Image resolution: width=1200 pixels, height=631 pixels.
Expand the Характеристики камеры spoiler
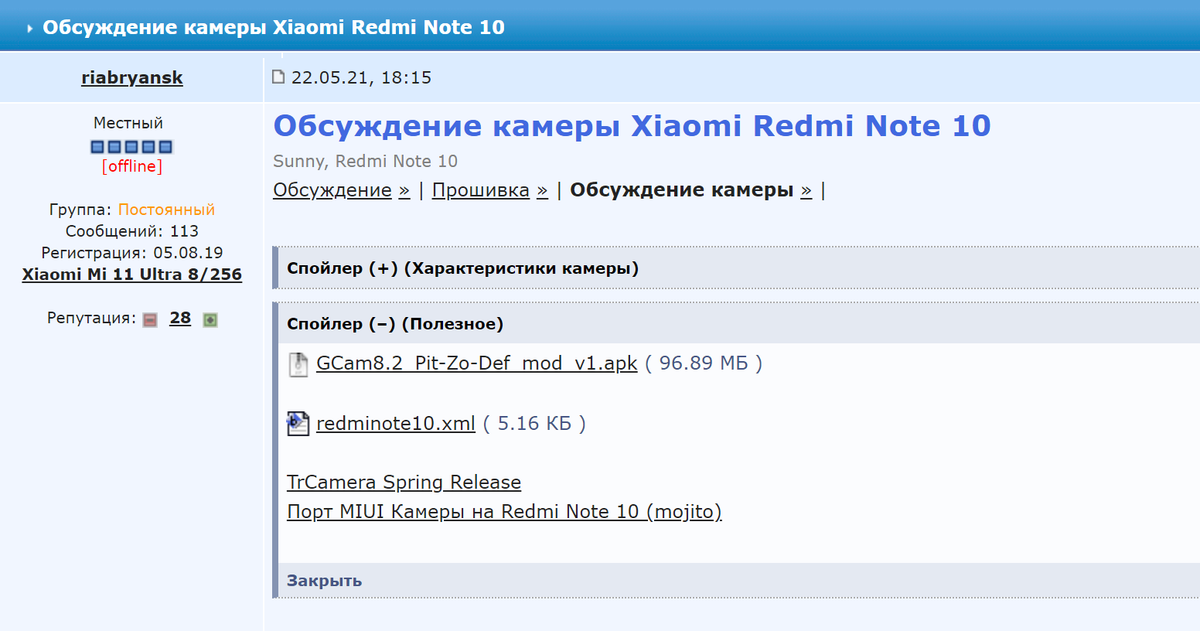tap(736, 268)
